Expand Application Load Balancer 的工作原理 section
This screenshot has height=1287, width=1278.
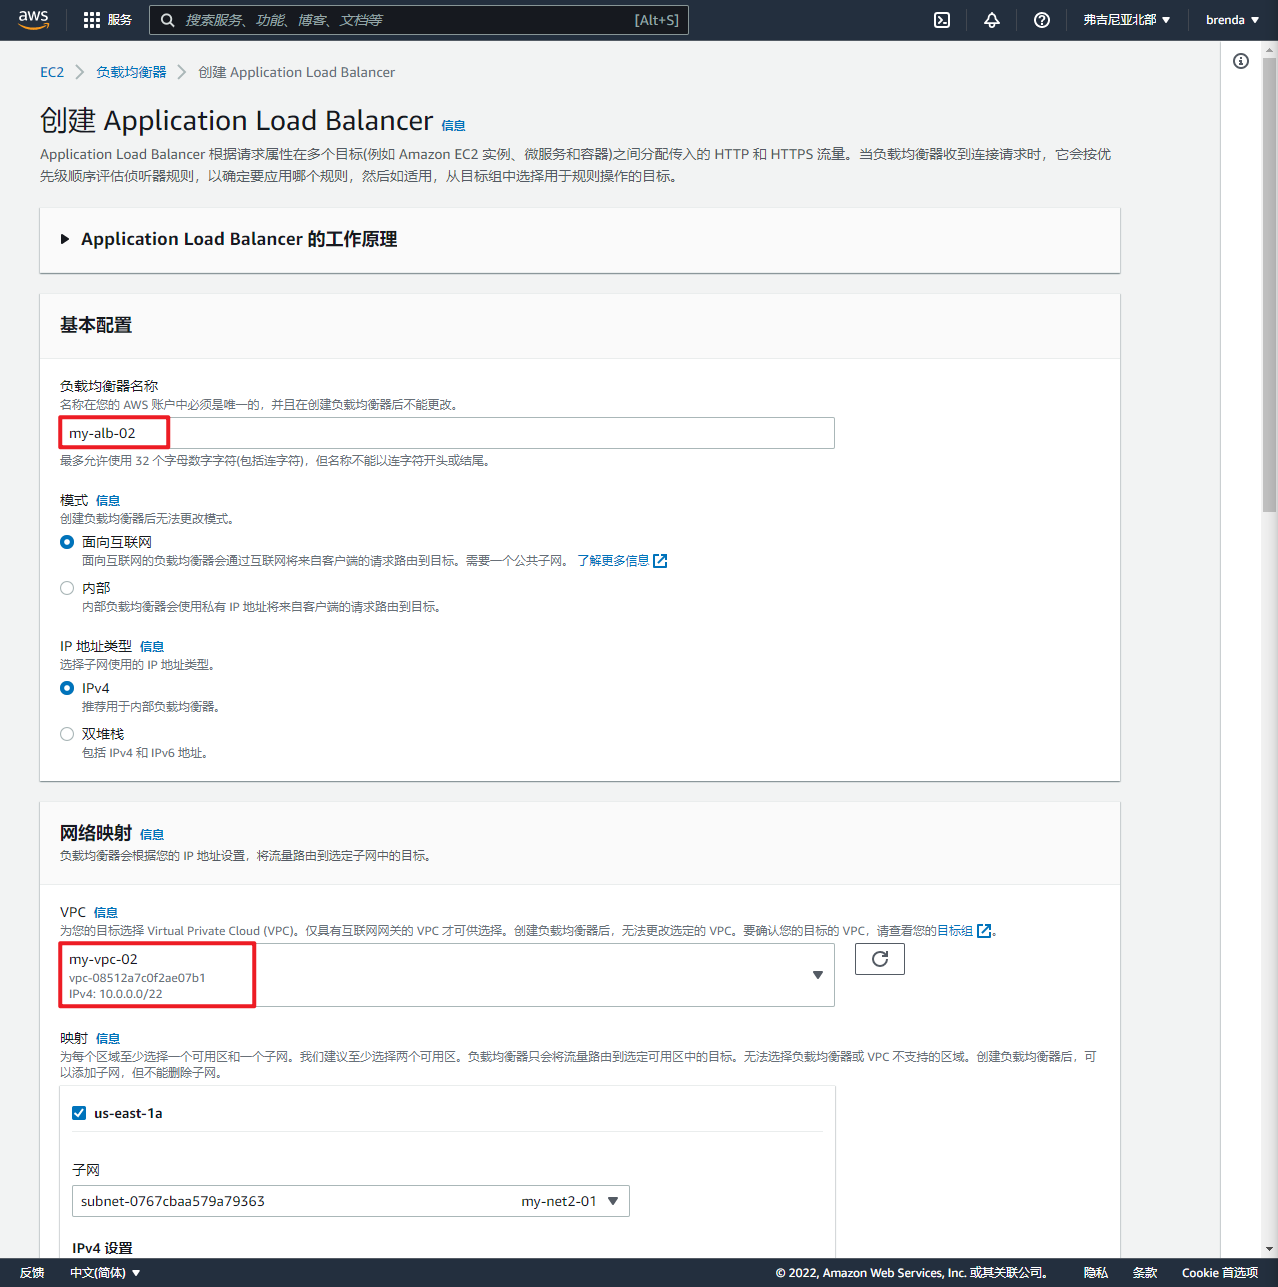point(65,239)
